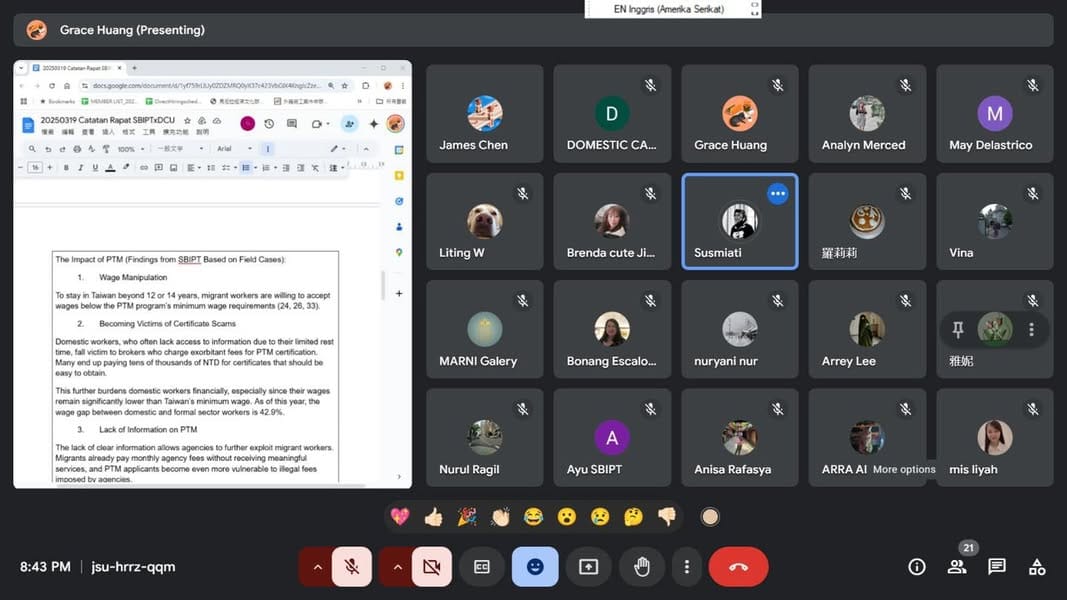Click highlight color pen in shared Docs toolbar
The width and height of the screenshot is (1067, 600).
126,167
